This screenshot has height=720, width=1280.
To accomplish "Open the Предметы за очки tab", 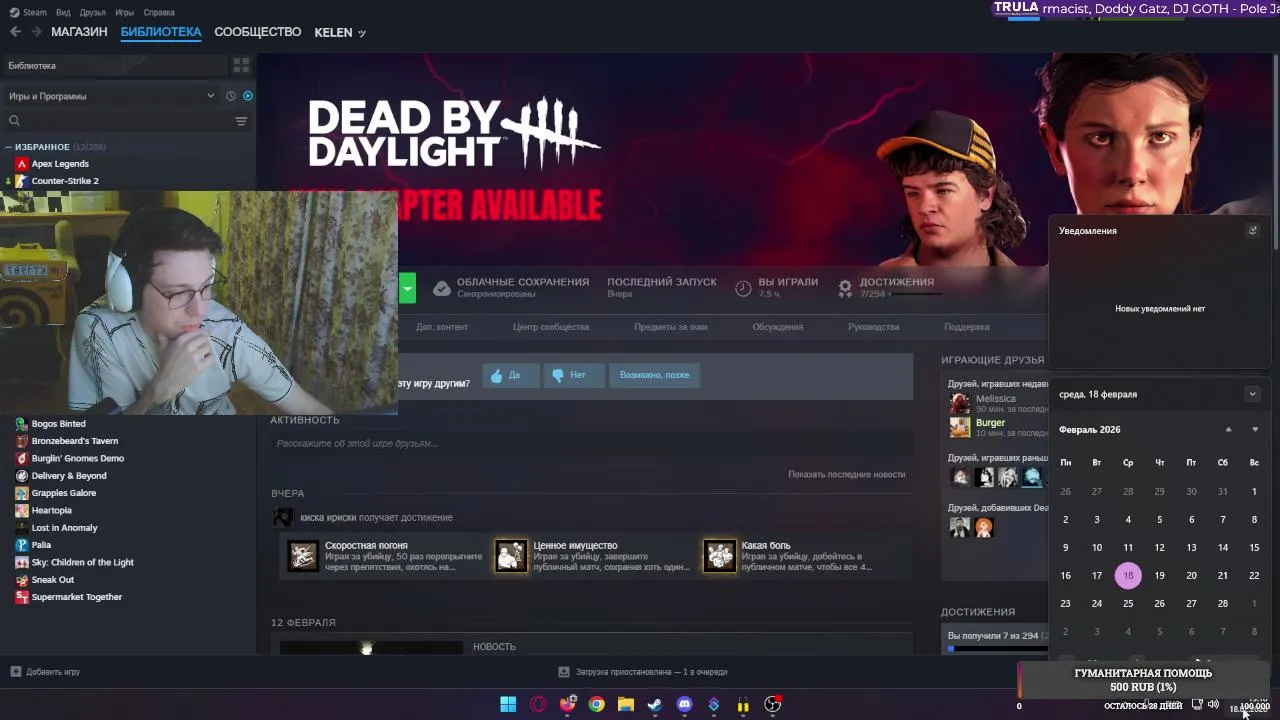I will (x=671, y=327).
